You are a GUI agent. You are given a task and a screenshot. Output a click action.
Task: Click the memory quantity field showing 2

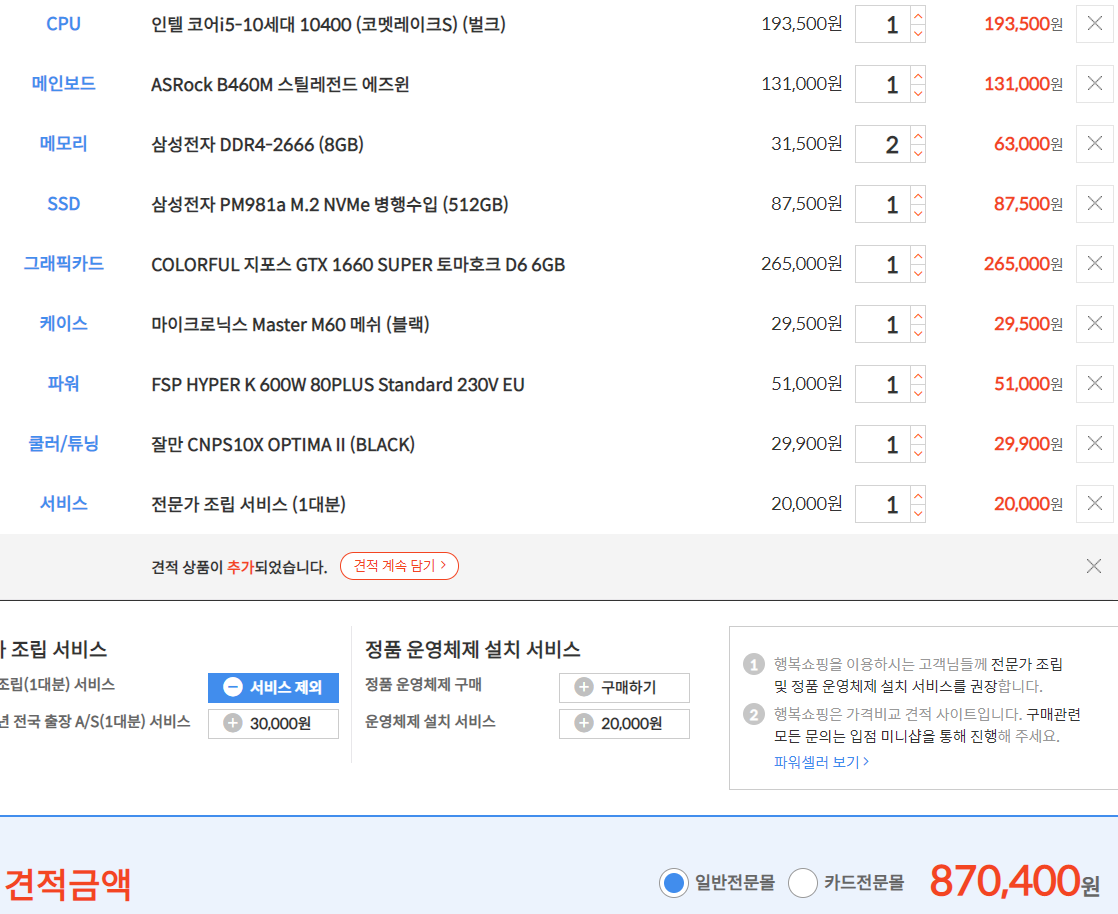(883, 144)
